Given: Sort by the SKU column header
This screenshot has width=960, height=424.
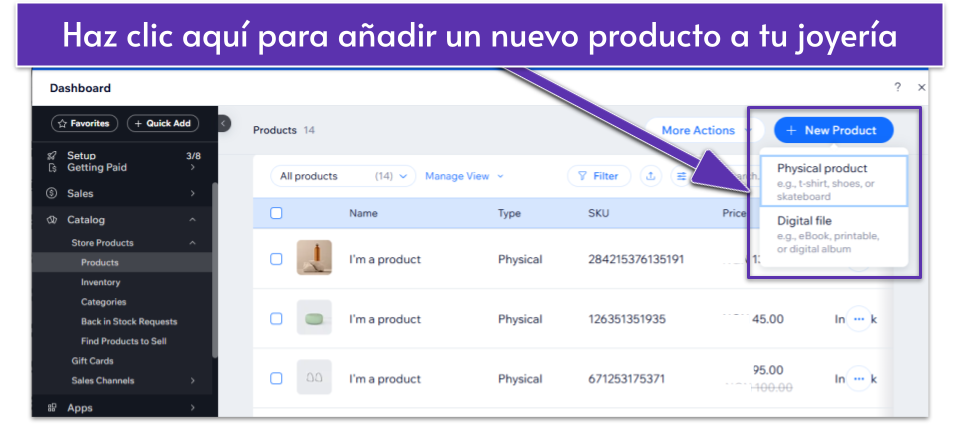Looking at the screenshot, I should tap(599, 213).
